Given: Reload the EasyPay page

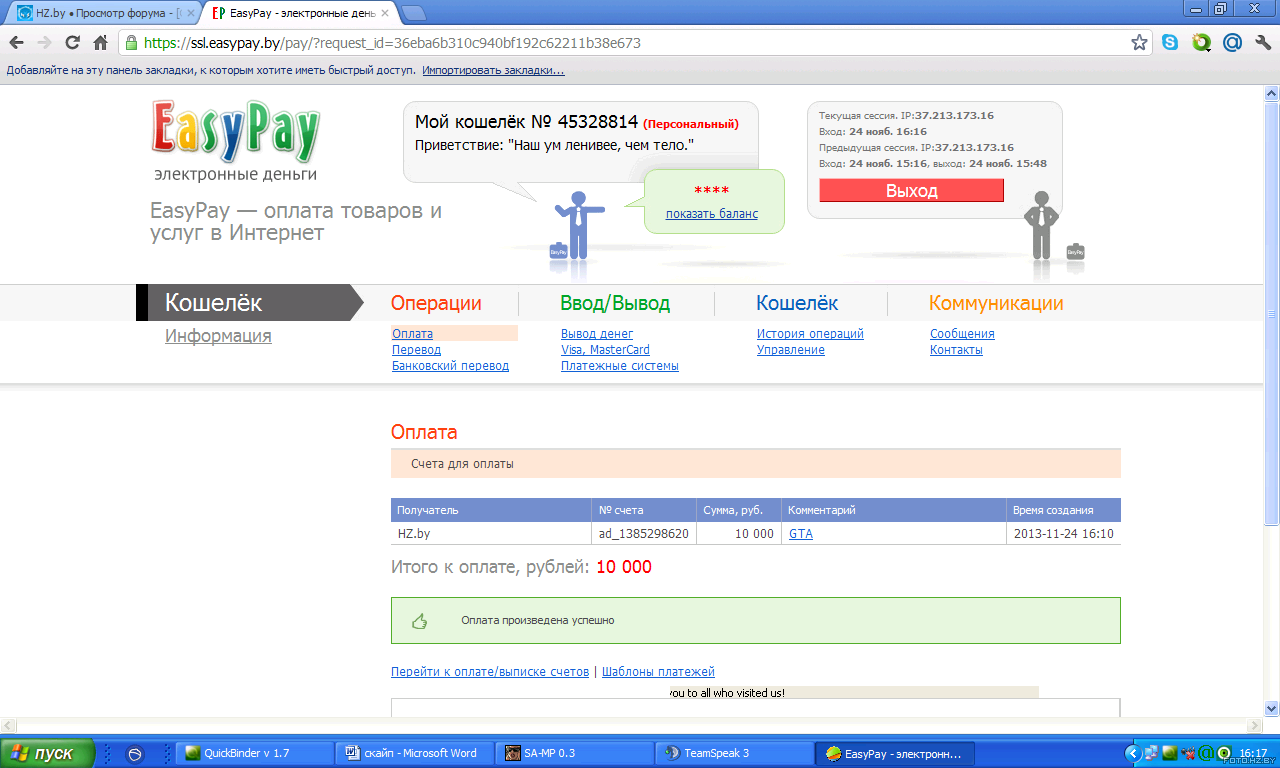Looking at the screenshot, I should (x=72, y=43).
